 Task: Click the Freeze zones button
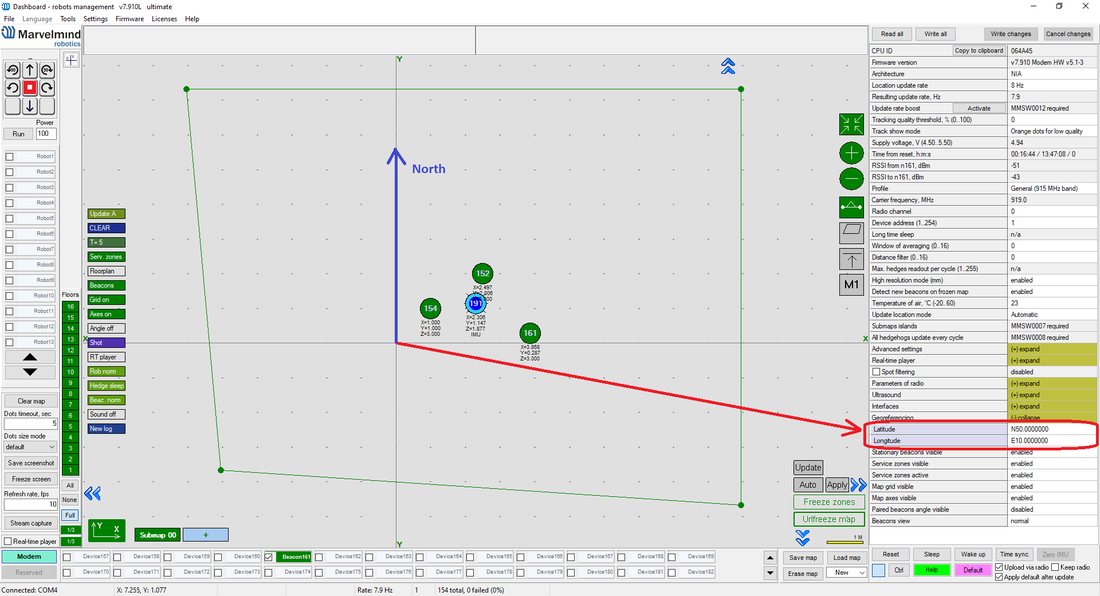coord(829,502)
